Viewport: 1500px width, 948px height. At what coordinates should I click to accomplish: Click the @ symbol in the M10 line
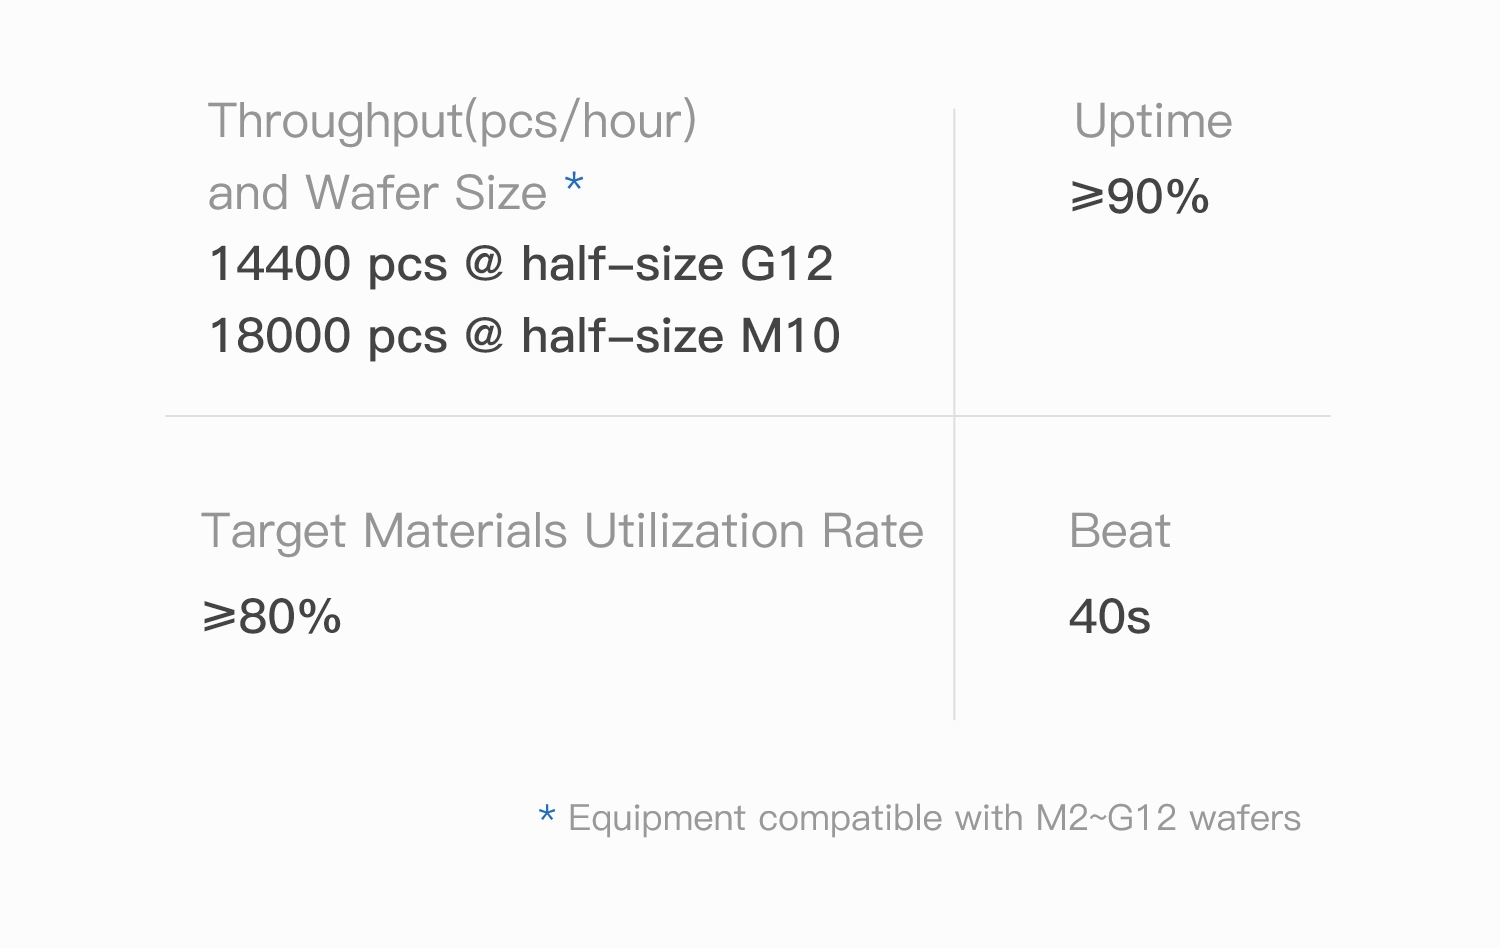[x=484, y=336]
